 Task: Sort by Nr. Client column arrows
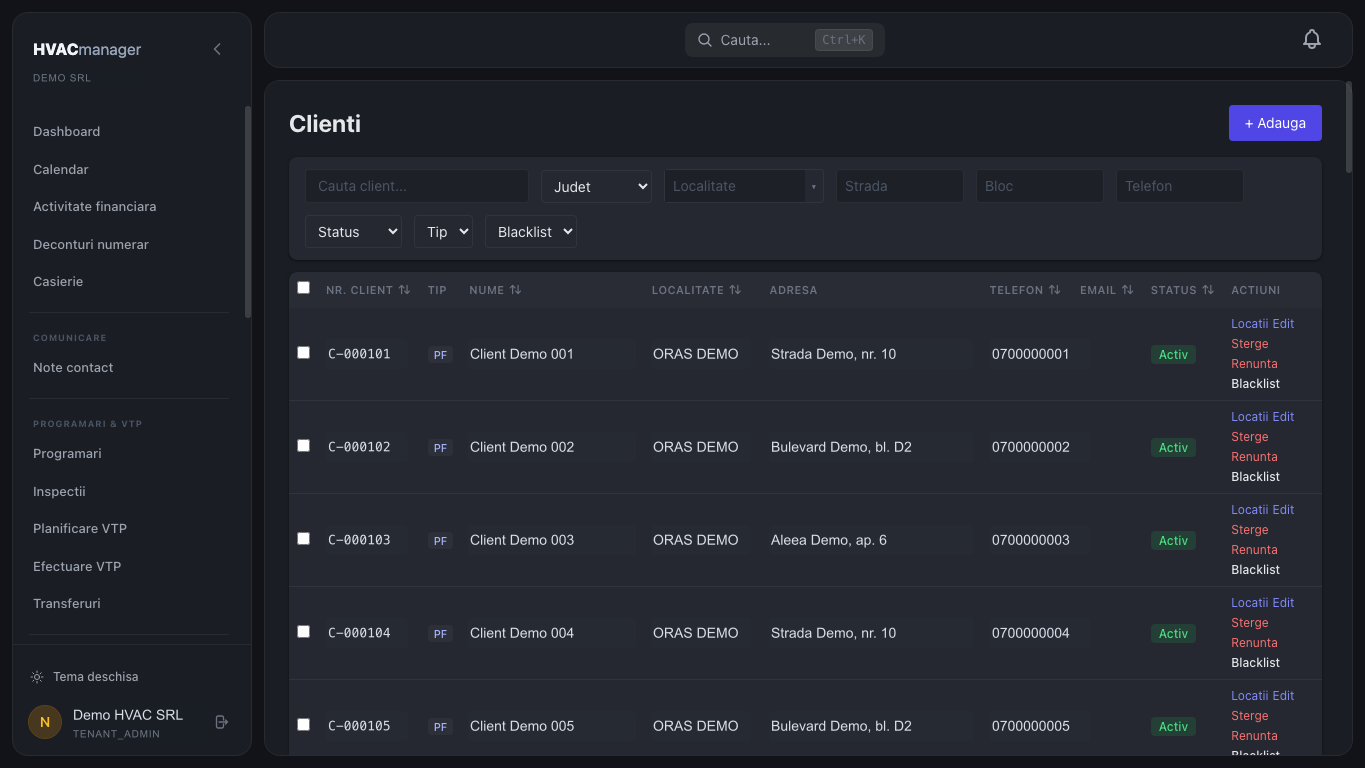[404, 290]
